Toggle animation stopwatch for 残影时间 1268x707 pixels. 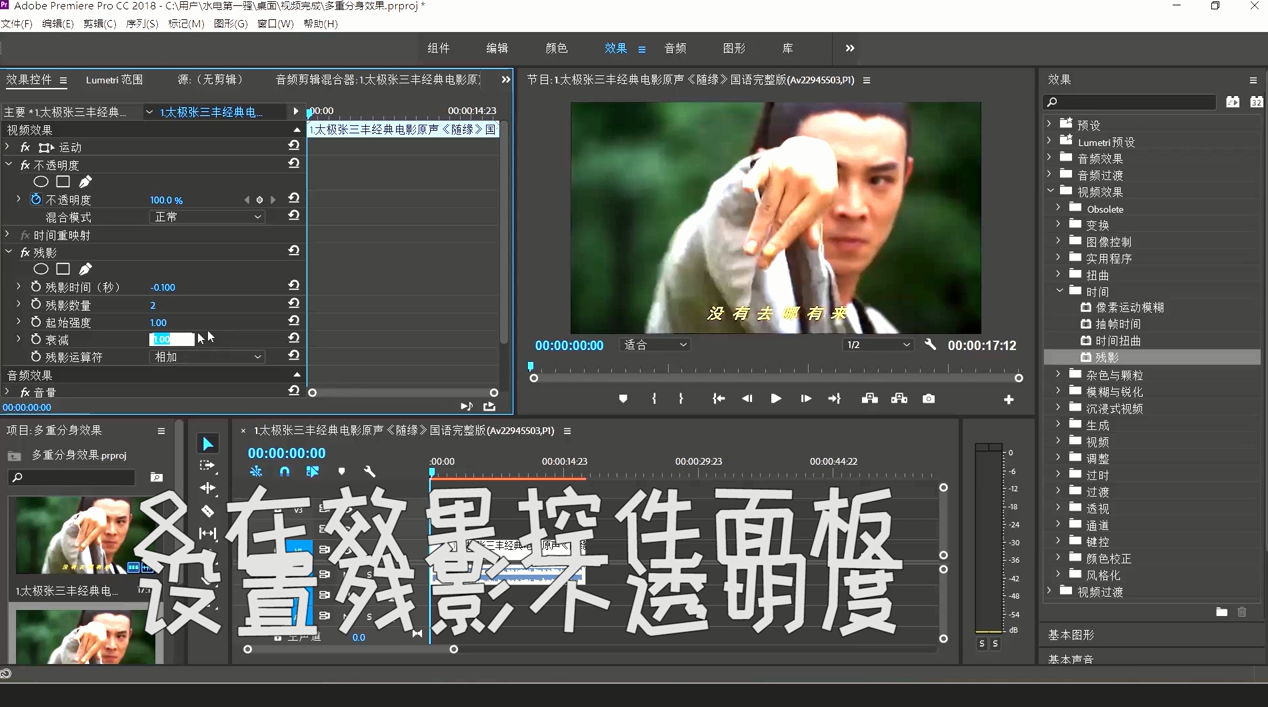point(36,287)
